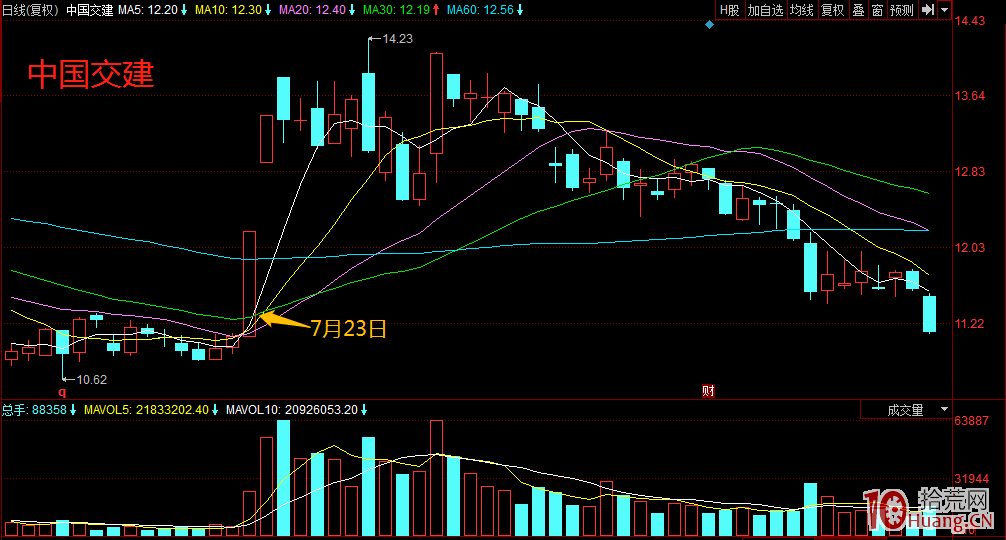Open the 复权 adjustment option
Image resolution: width=1006 pixels, height=540 pixels.
click(x=833, y=10)
